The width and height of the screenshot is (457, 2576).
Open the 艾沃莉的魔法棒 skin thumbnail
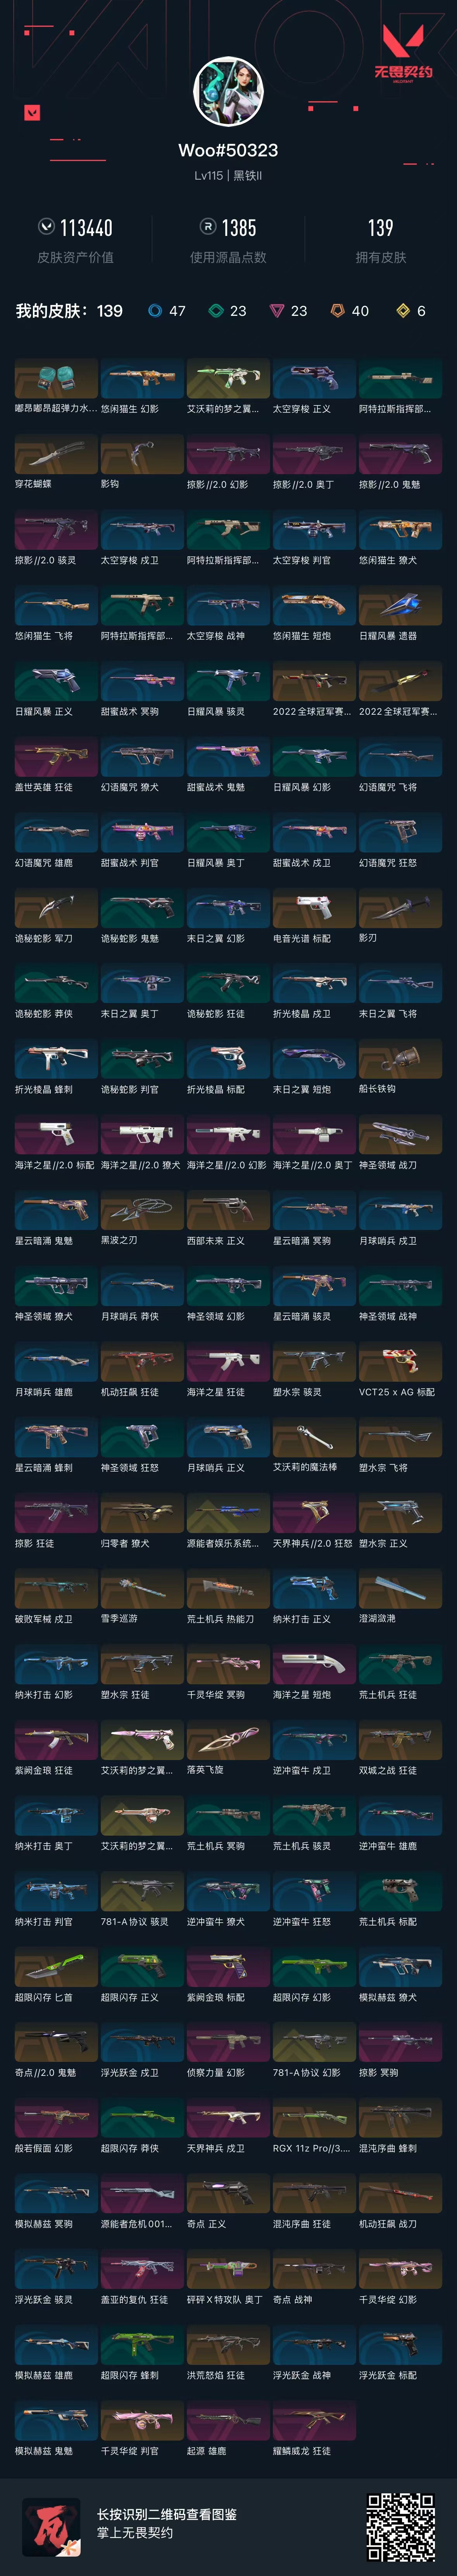click(x=314, y=1438)
